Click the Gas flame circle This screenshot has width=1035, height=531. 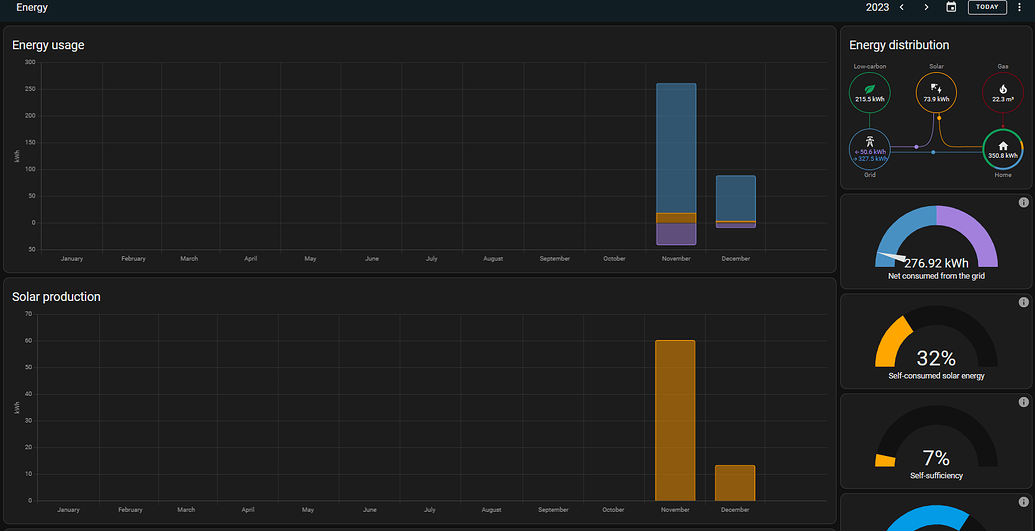tap(1003, 92)
